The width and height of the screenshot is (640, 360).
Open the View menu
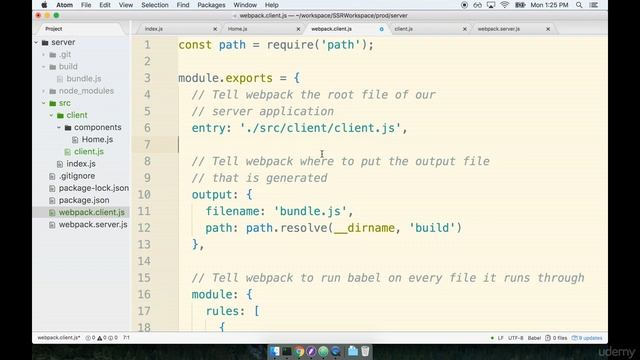coord(126,5)
